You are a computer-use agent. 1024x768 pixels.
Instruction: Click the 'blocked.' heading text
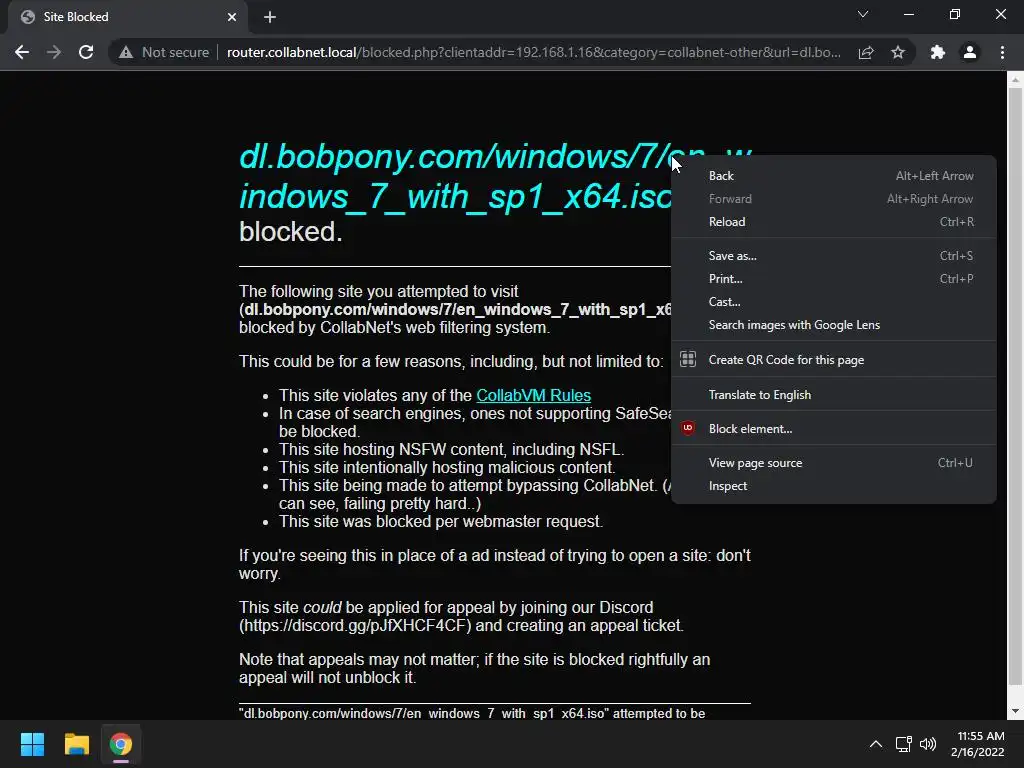[x=291, y=232]
